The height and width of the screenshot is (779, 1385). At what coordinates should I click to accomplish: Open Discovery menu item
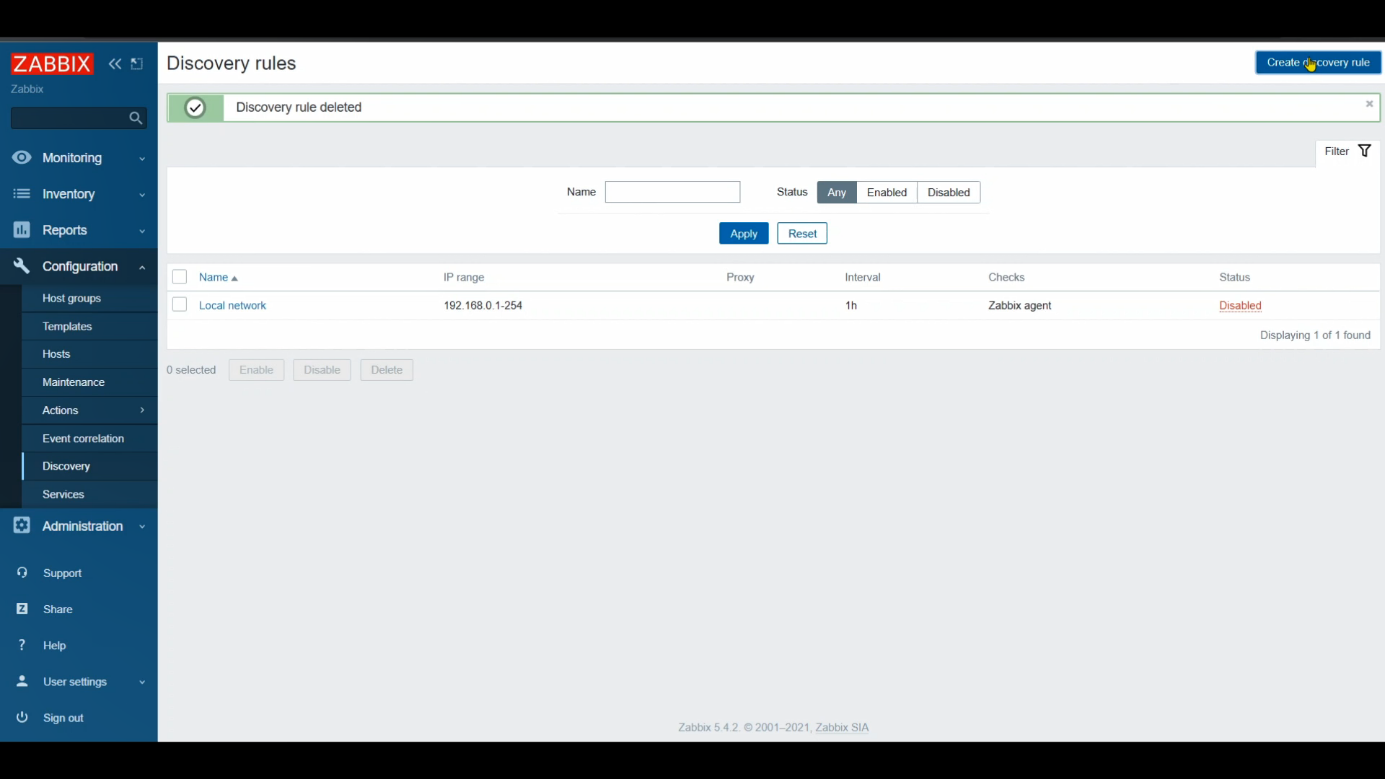pyautogui.click(x=90, y=466)
